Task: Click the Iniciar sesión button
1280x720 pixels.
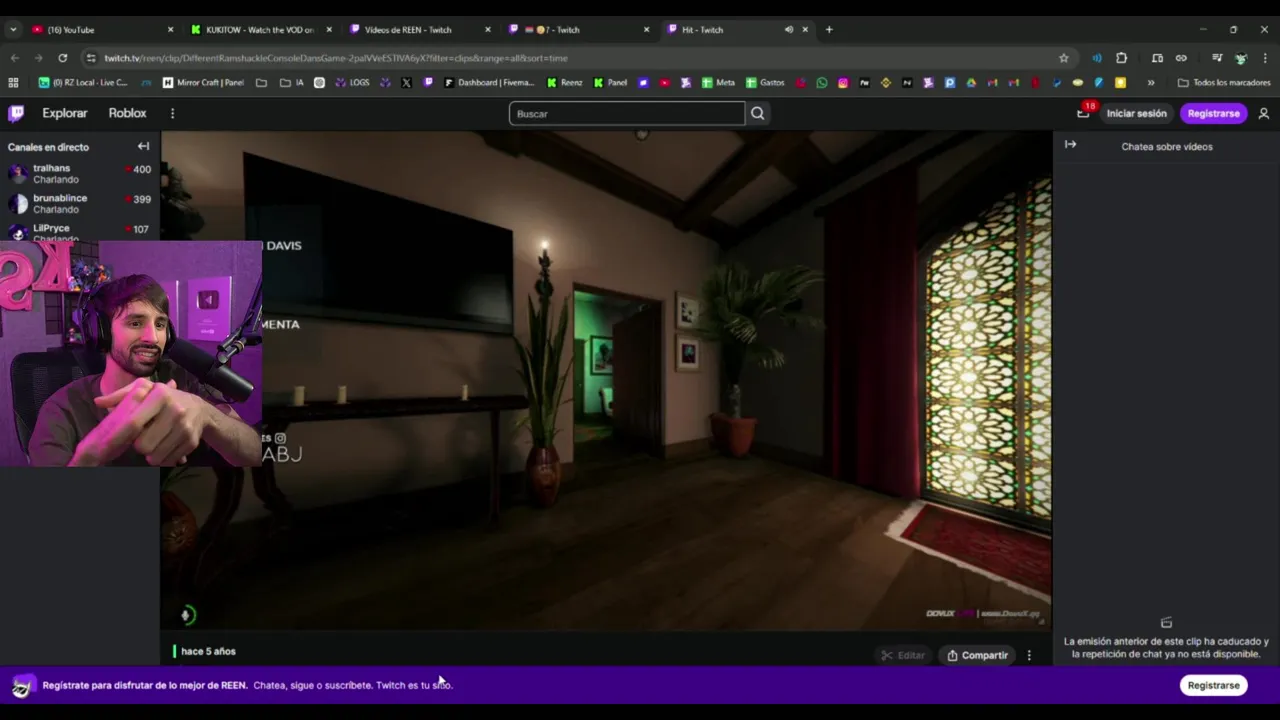Action: click(1136, 113)
